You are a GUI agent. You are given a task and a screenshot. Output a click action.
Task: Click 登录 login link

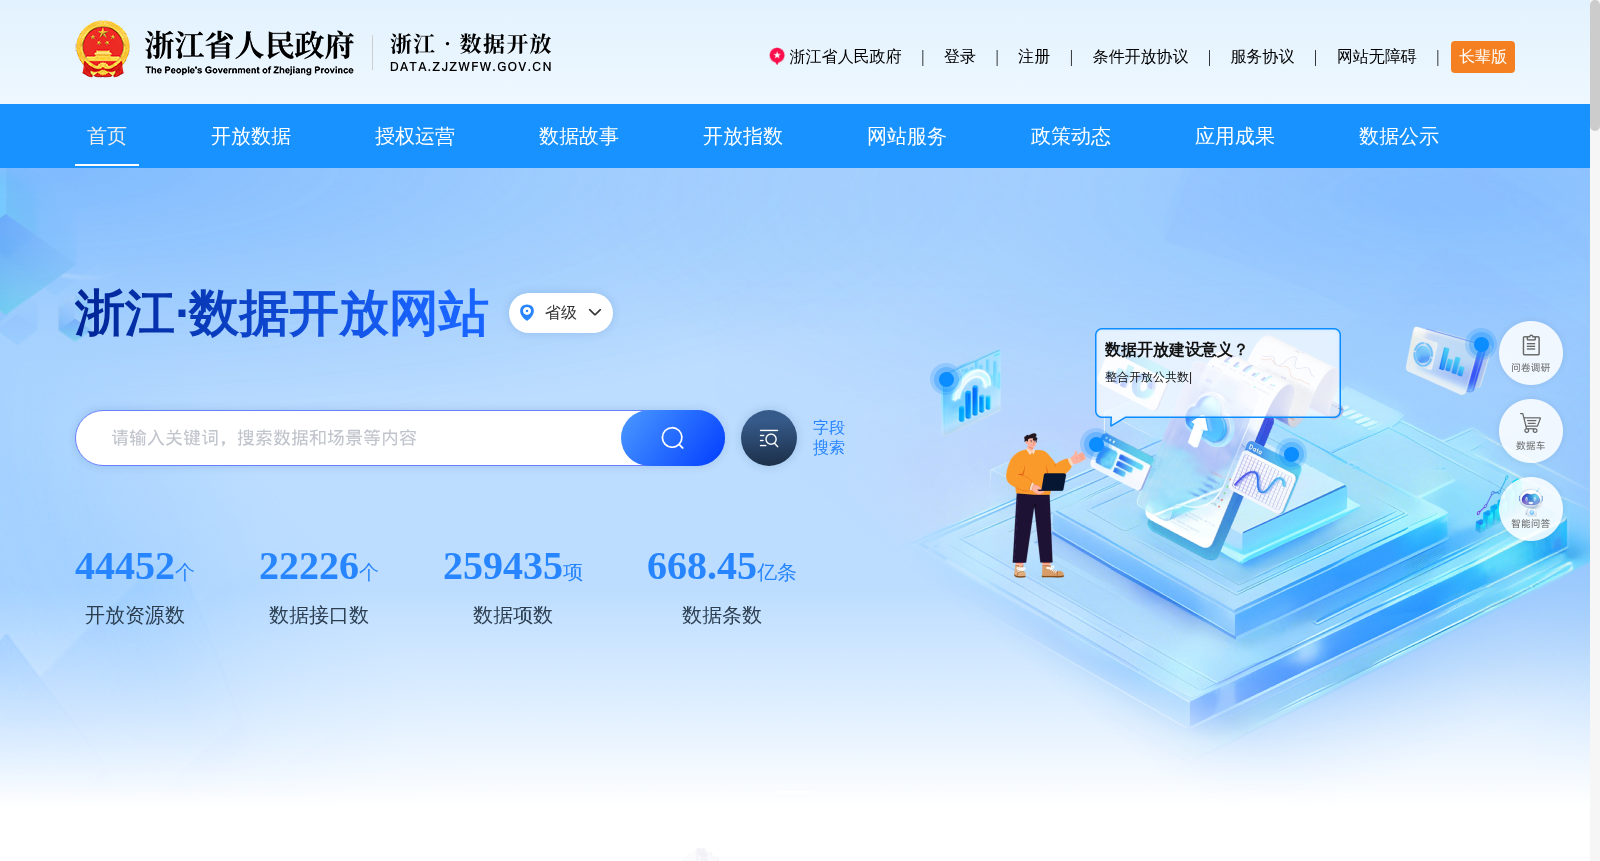point(960,57)
